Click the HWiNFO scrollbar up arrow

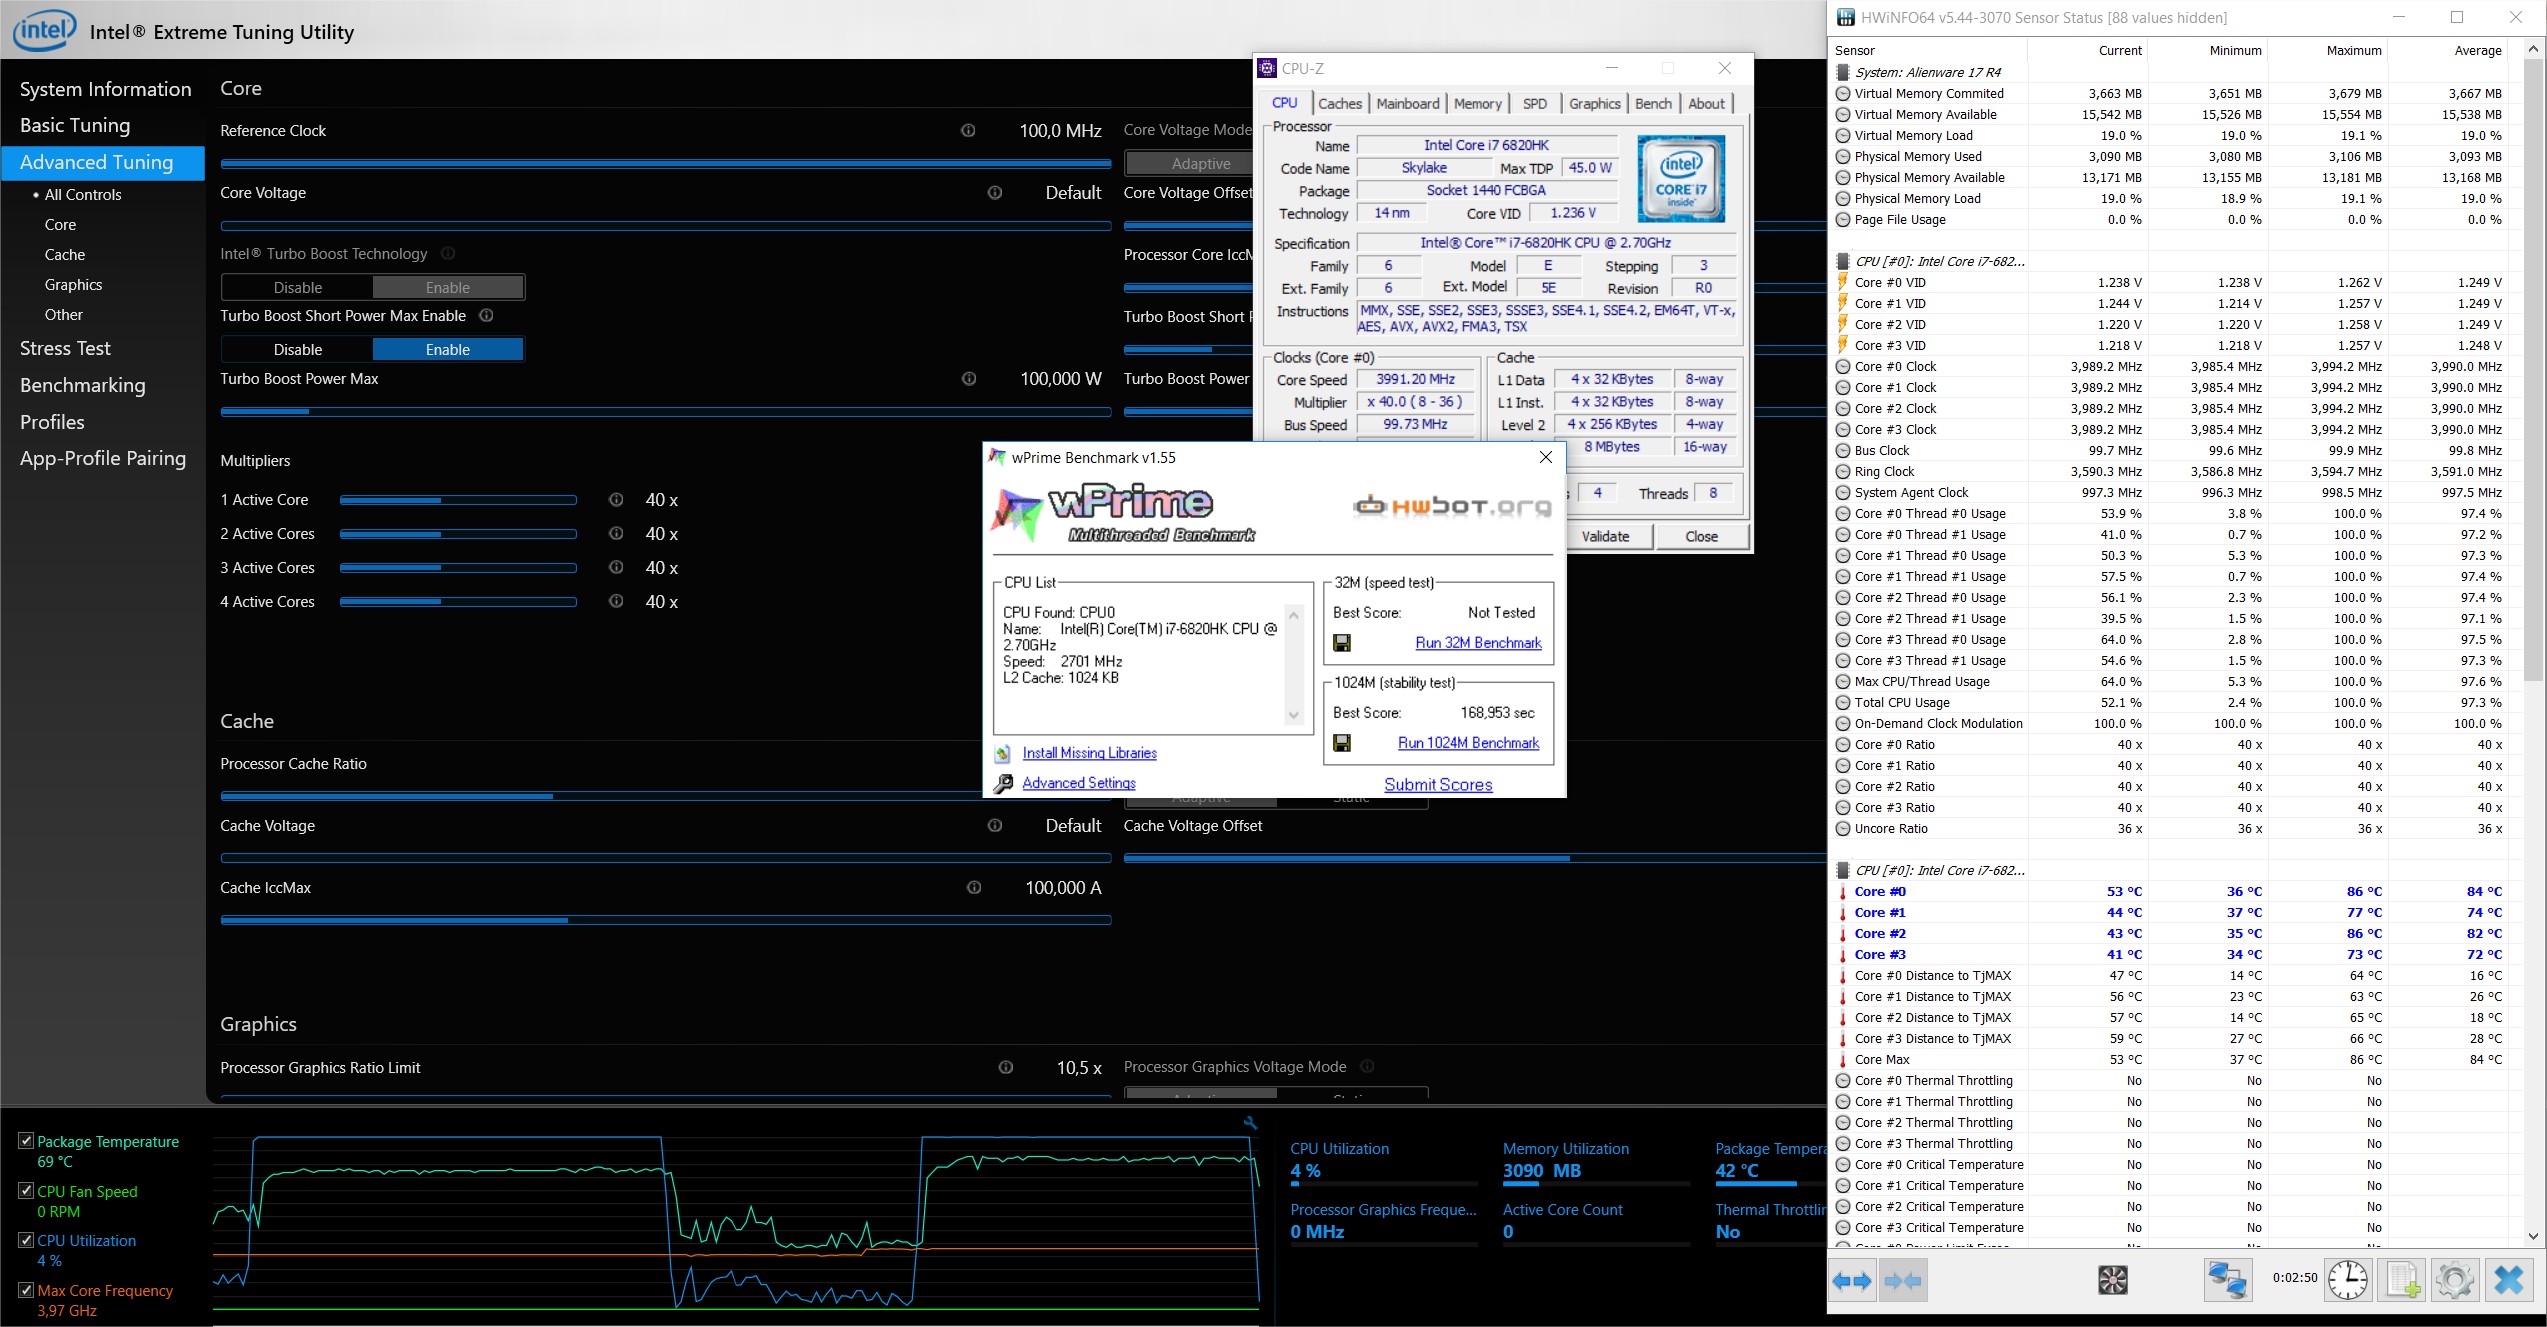(x=2534, y=49)
